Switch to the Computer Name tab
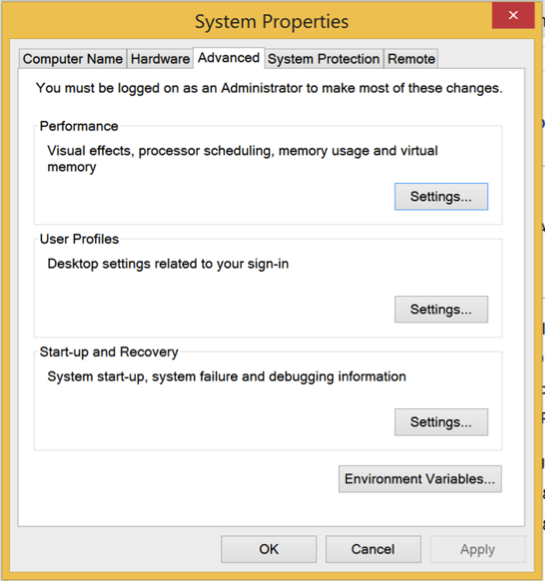Image resolution: width=546 pixels, height=582 pixels. tap(73, 59)
